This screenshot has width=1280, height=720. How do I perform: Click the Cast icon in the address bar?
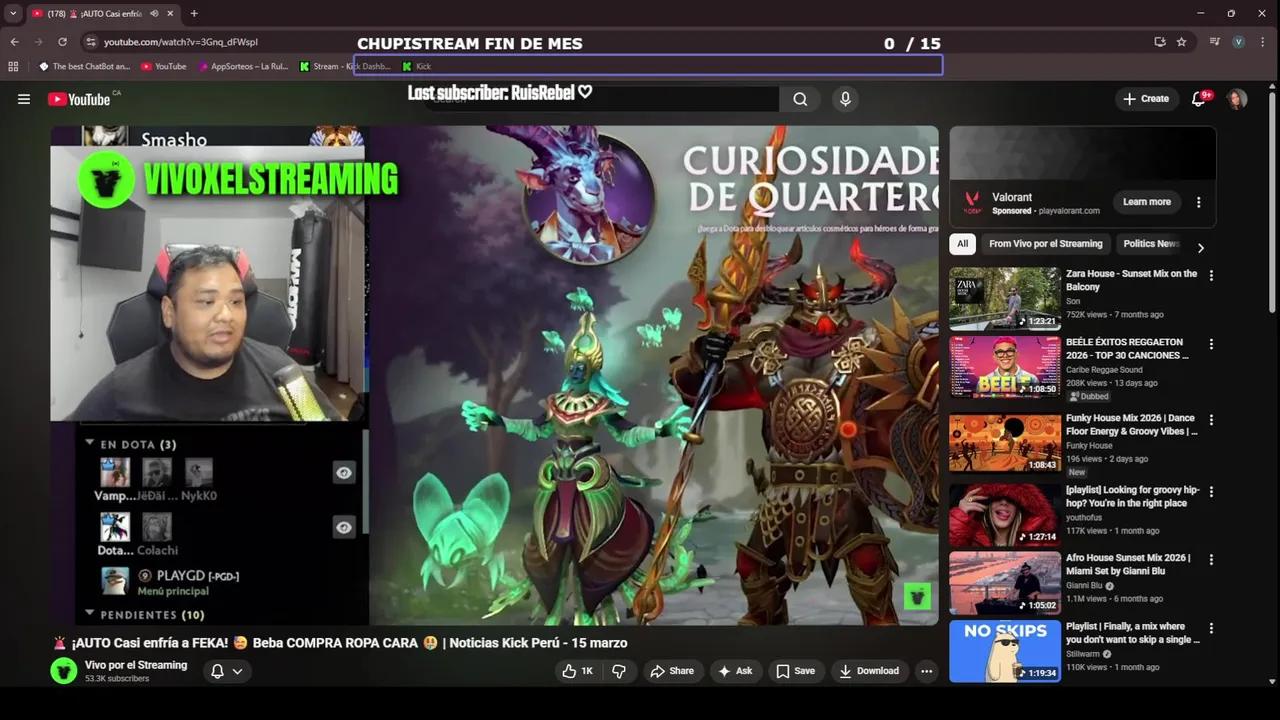(x=1159, y=42)
